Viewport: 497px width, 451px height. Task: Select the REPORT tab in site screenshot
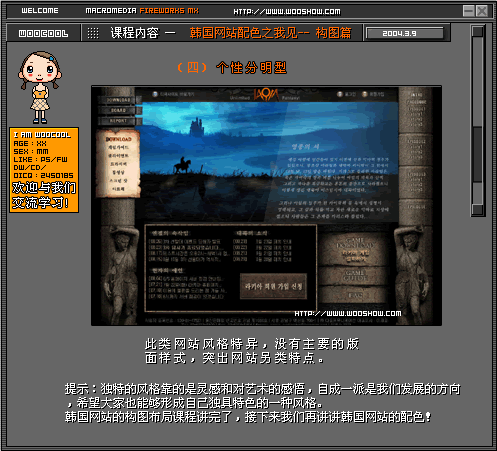(x=119, y=121)
